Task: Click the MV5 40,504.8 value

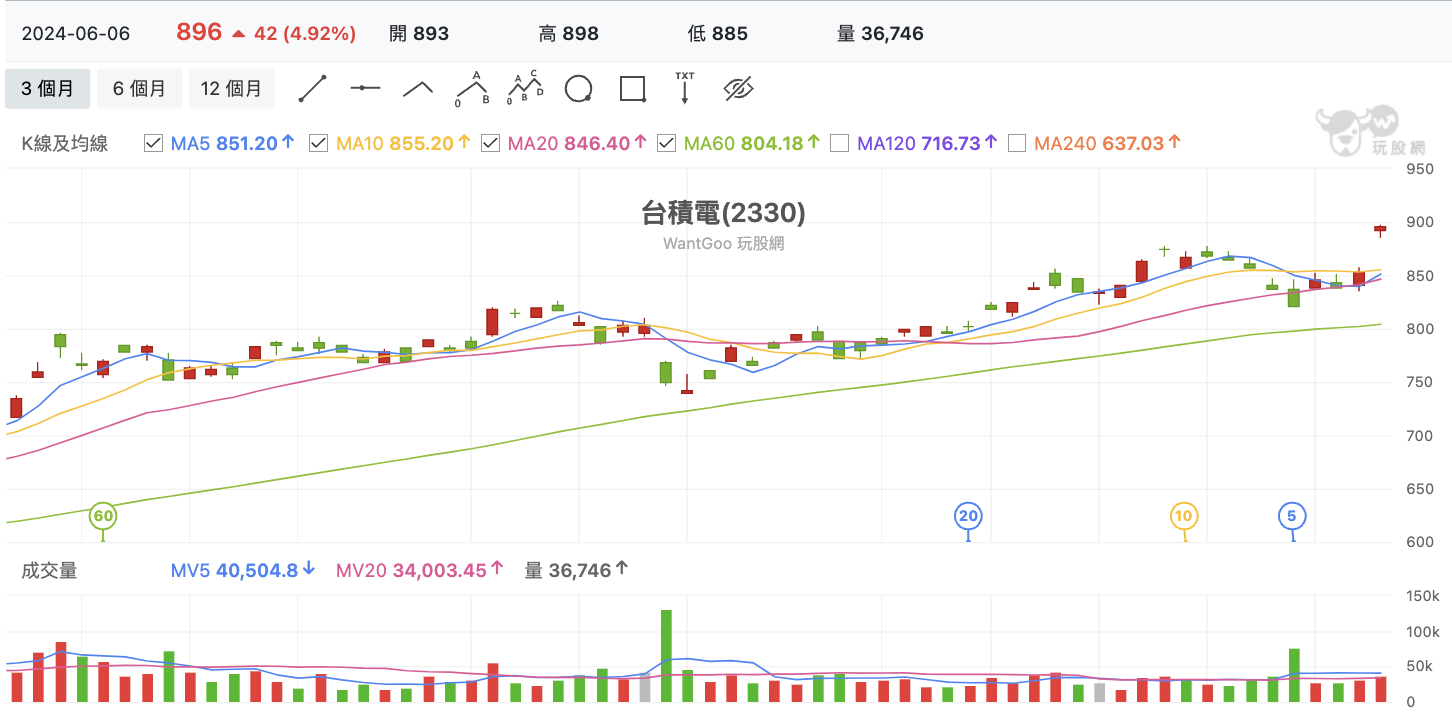Action: 243,570
